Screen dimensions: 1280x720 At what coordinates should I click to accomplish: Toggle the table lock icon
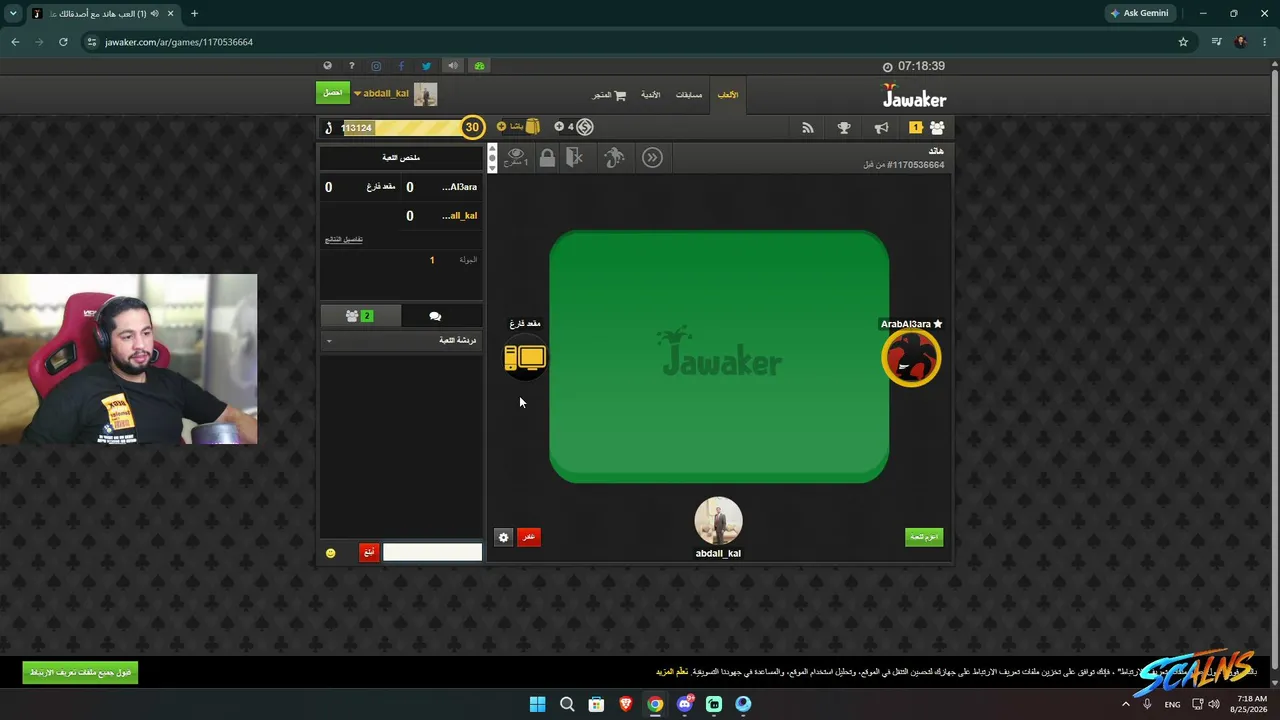click(x=547, y=157)
